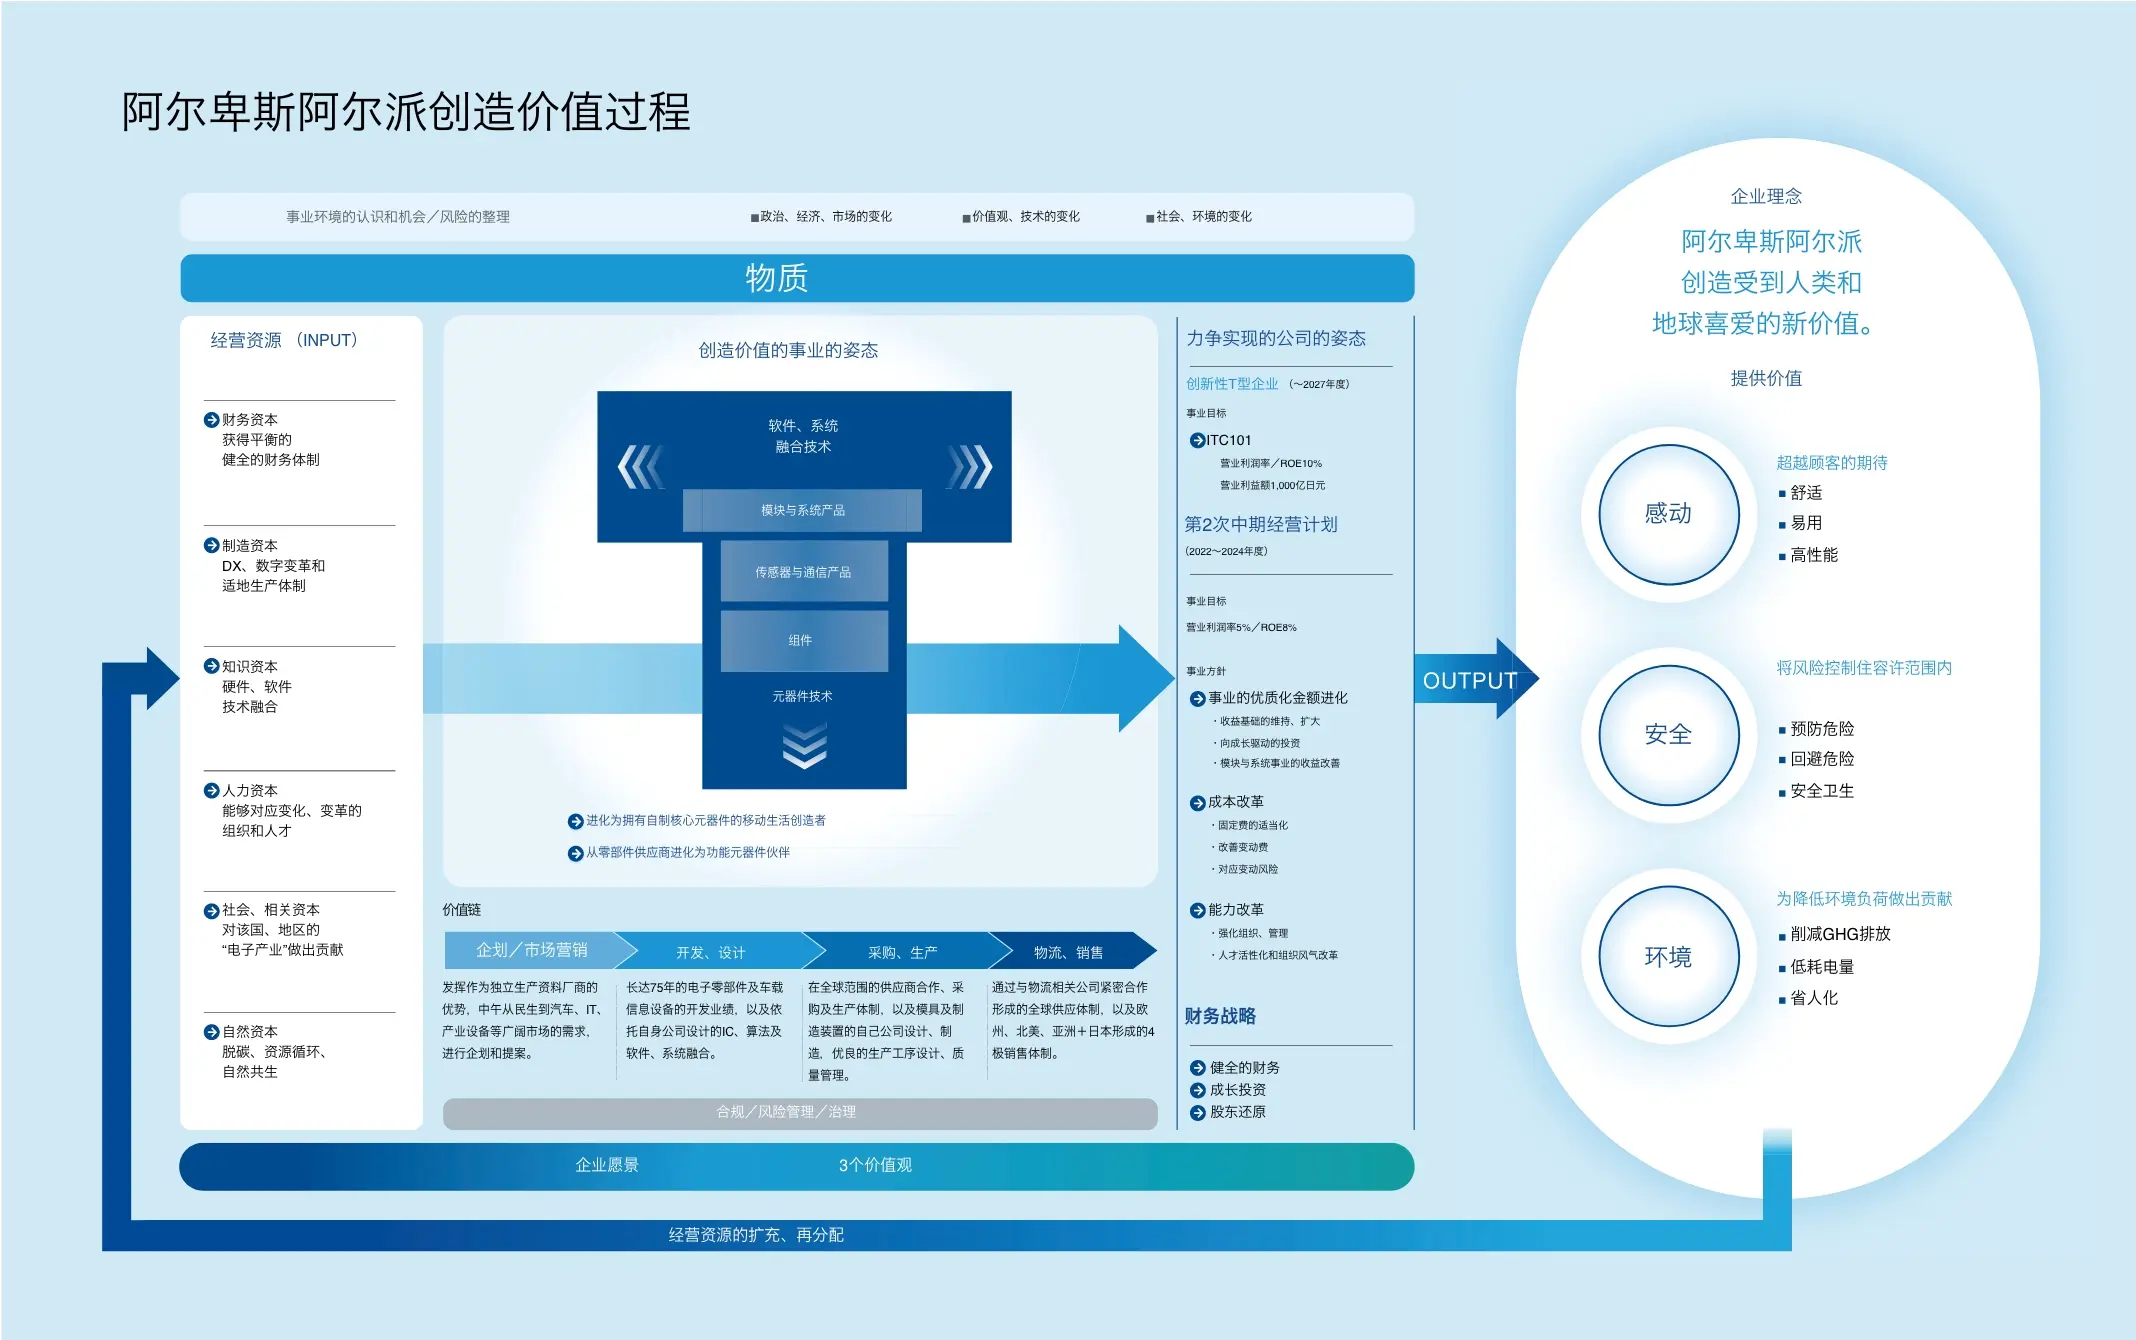Click the 合规／风险管理／治理 gray bar
Viewport: 2136px width, 1340px height.
[800, 1113]
